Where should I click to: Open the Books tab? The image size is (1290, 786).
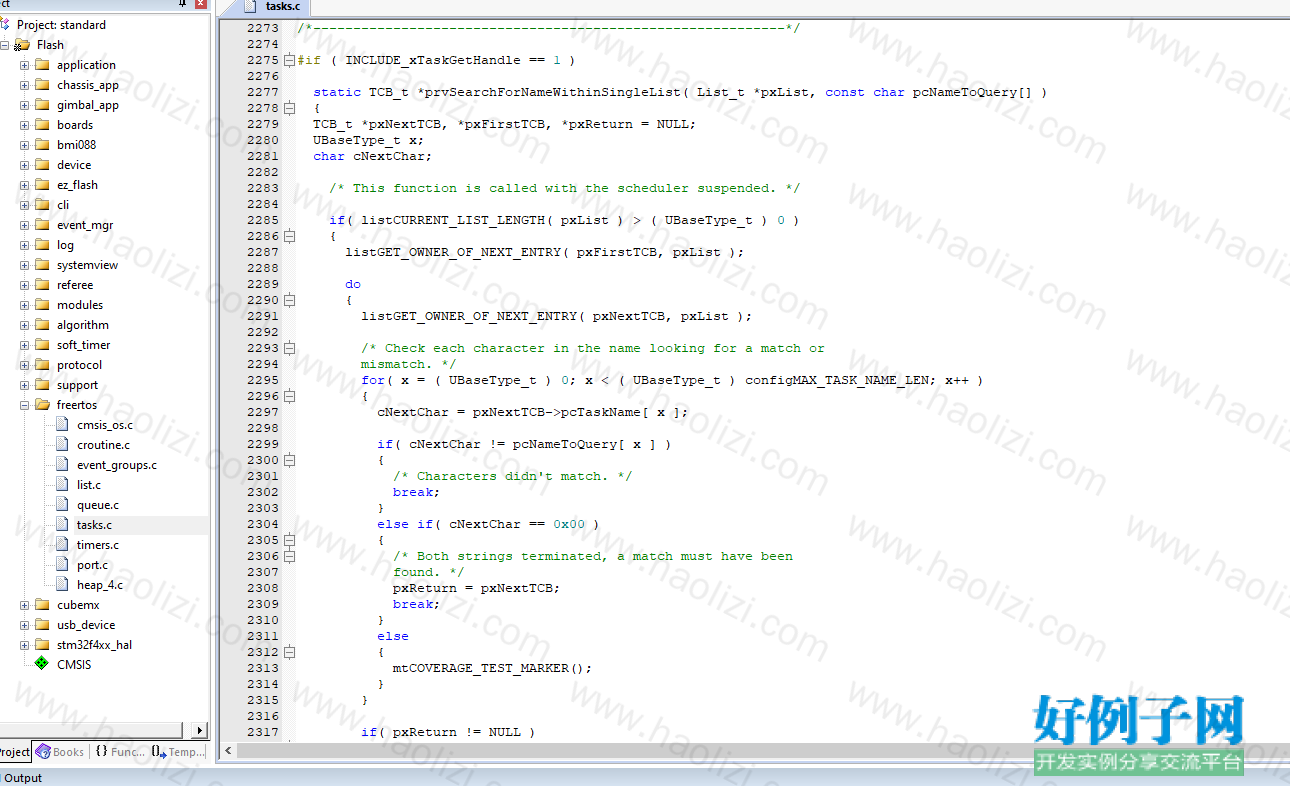pos(60,752)
